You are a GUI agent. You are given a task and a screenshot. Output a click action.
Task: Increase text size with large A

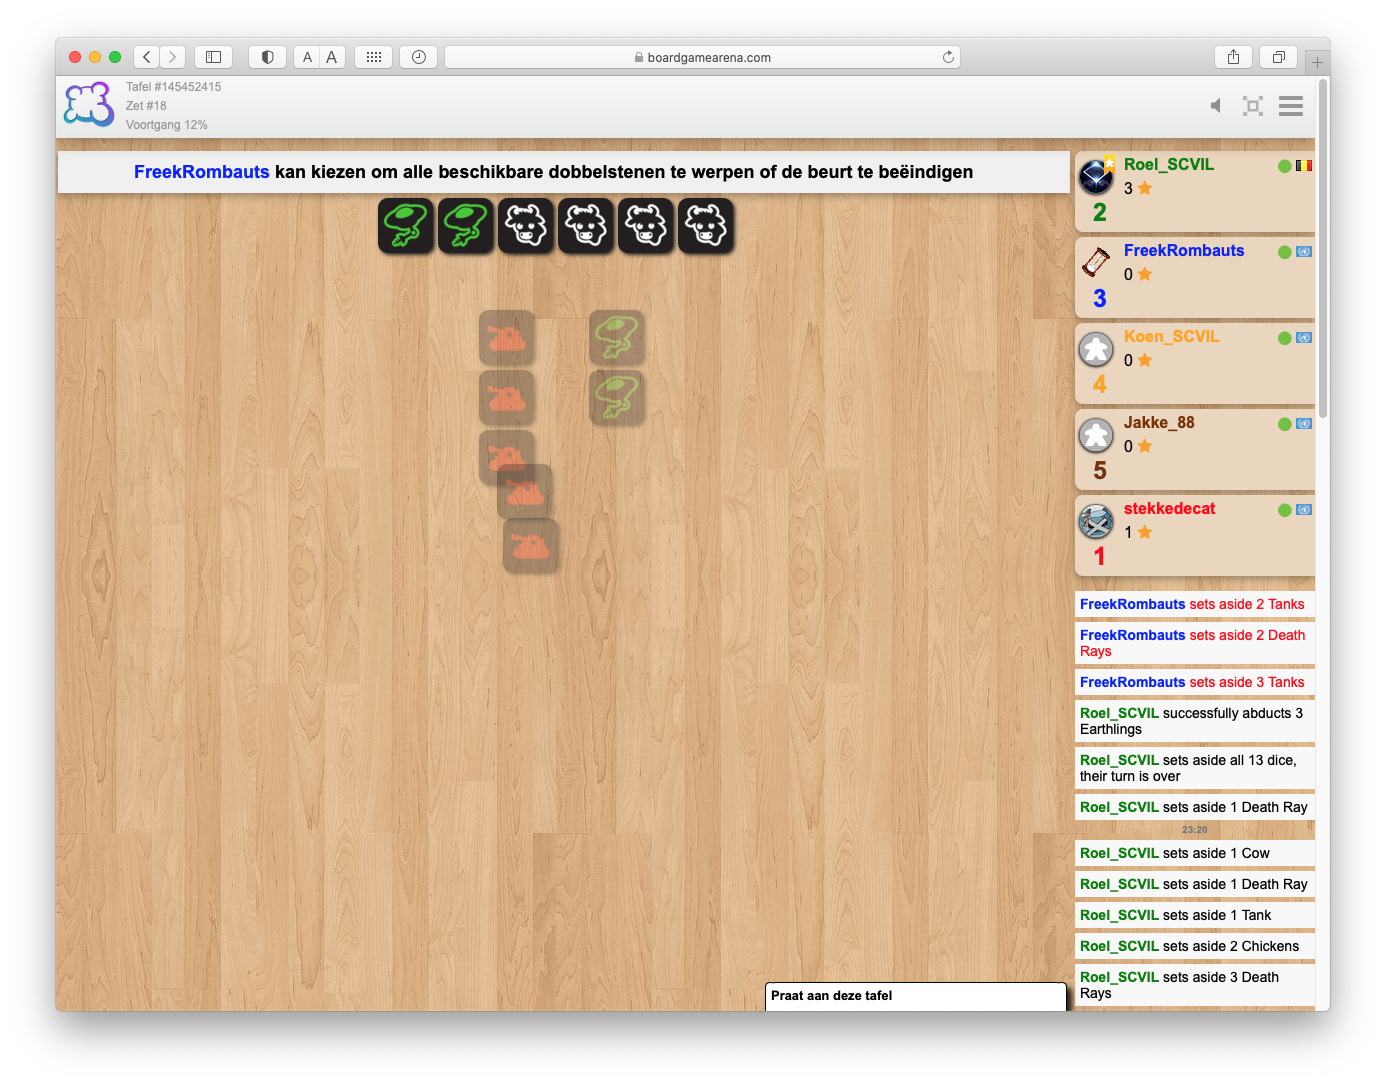tap(332, 57)
